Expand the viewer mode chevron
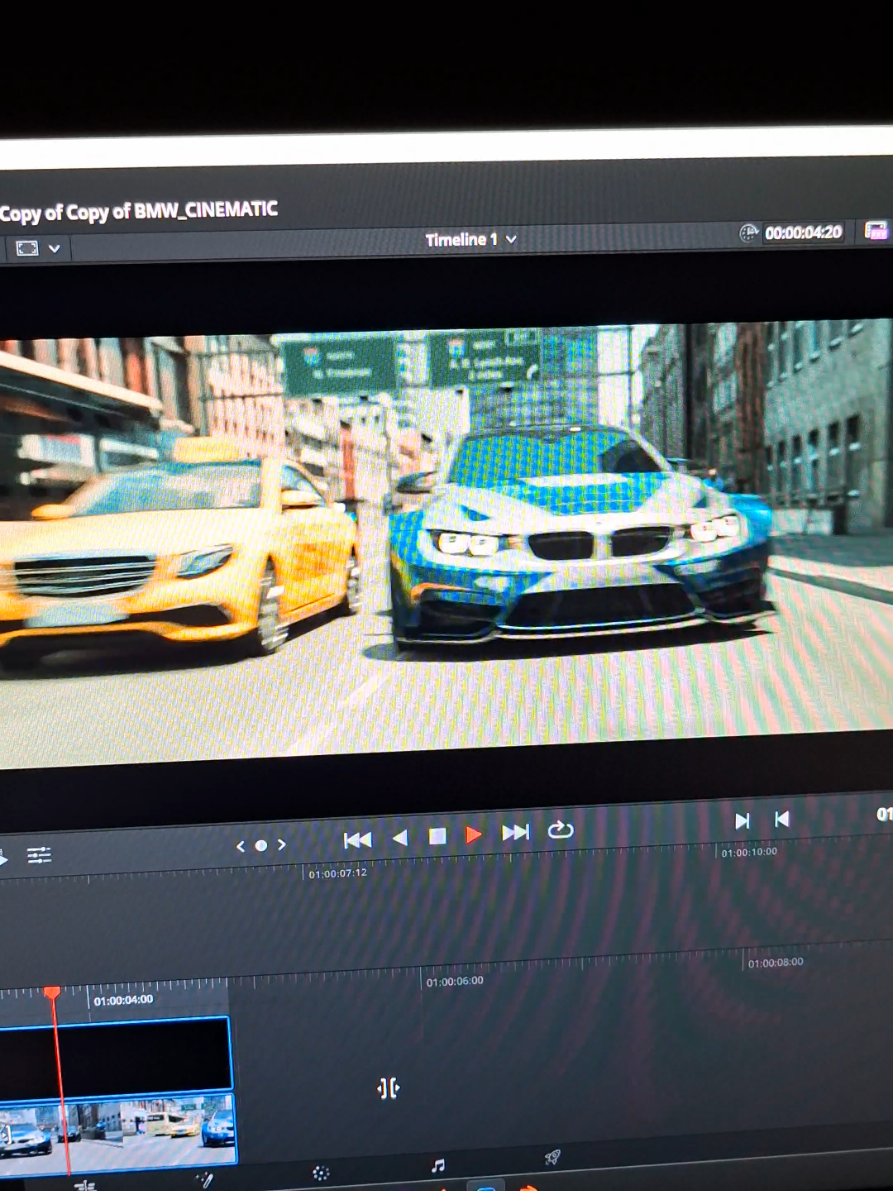 click(x=54, y=248)
